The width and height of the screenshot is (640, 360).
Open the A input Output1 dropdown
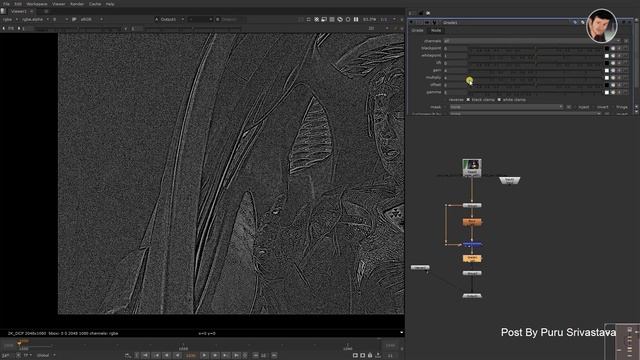tap(169, 19)
